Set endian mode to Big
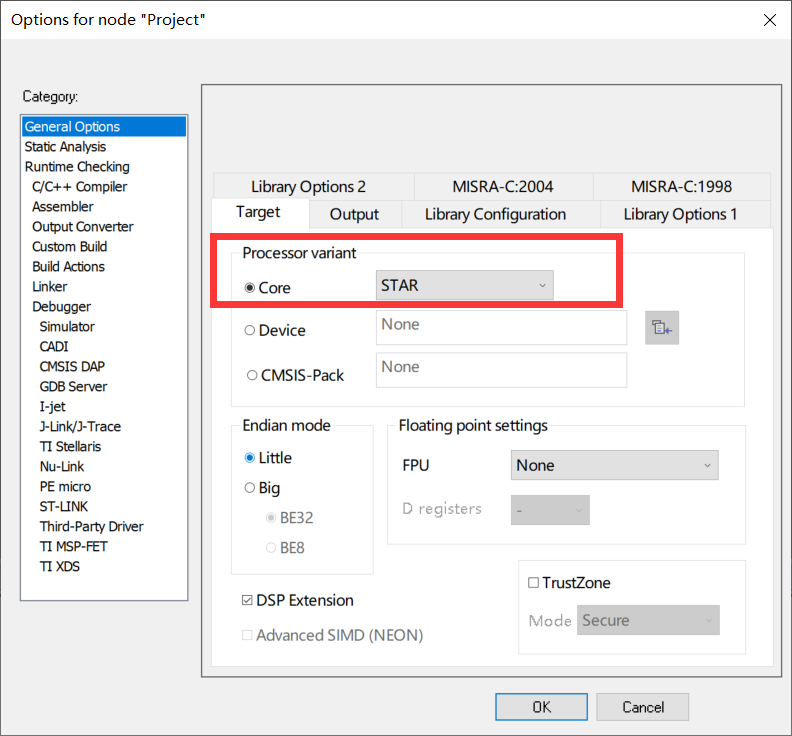792x736 pixels. (250, 488)
